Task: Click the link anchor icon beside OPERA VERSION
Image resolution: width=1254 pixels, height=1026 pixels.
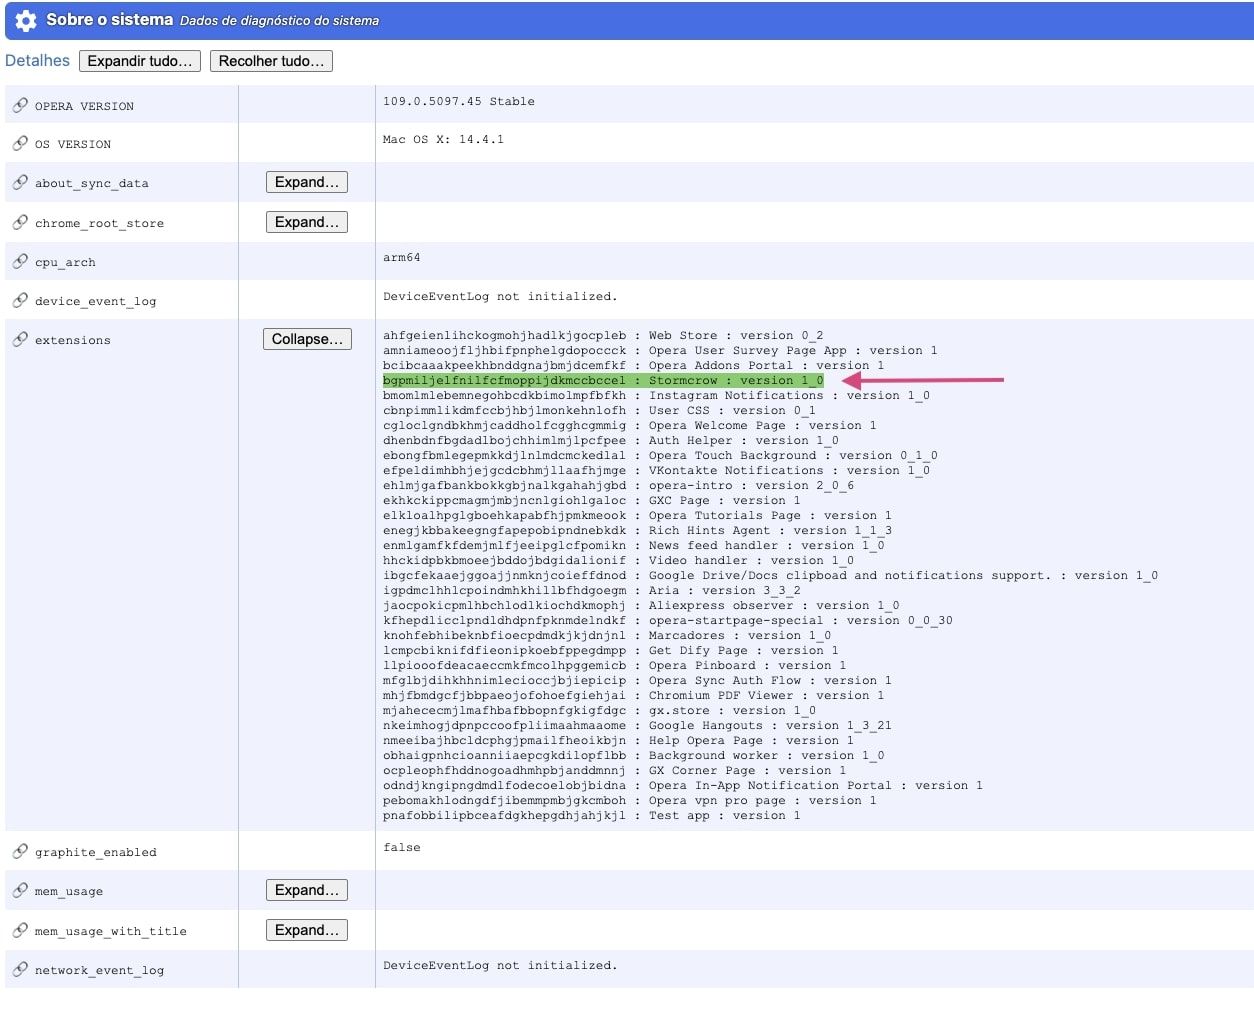Action: click(18, 104)
